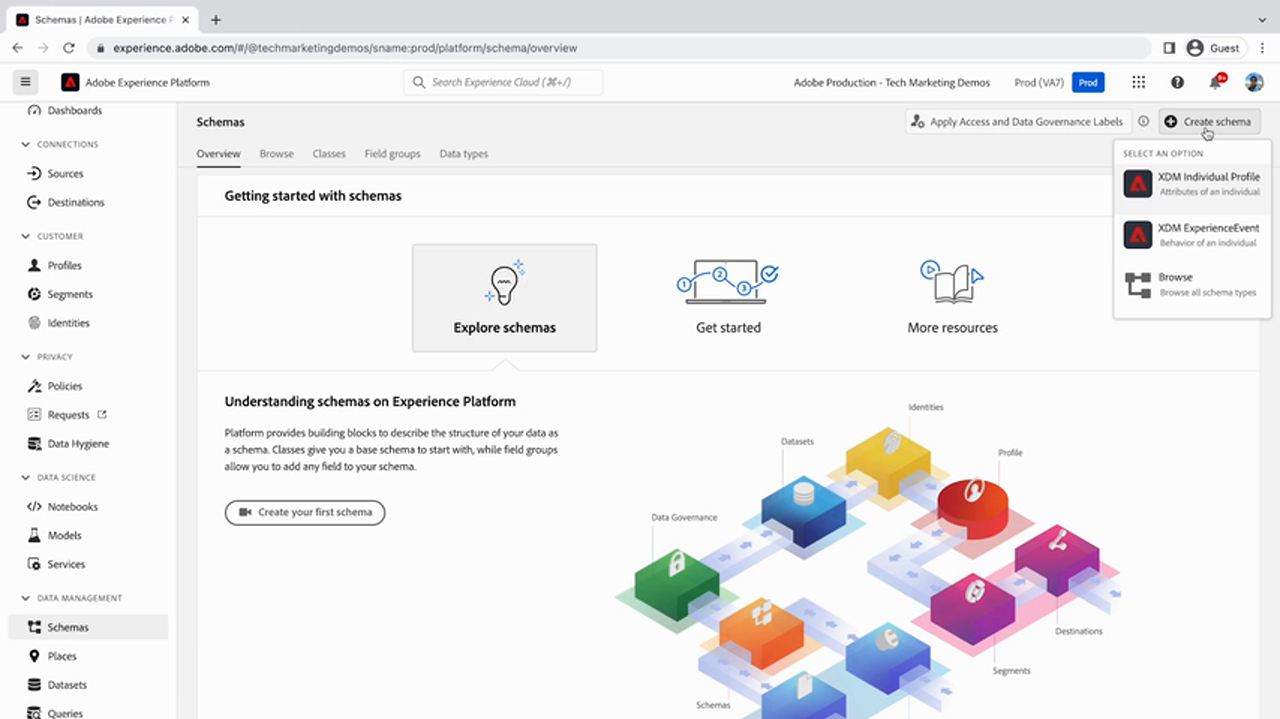Screen dimensions: 1280x719
Task: Switch to the Overview tab
Action: point(218,154)
